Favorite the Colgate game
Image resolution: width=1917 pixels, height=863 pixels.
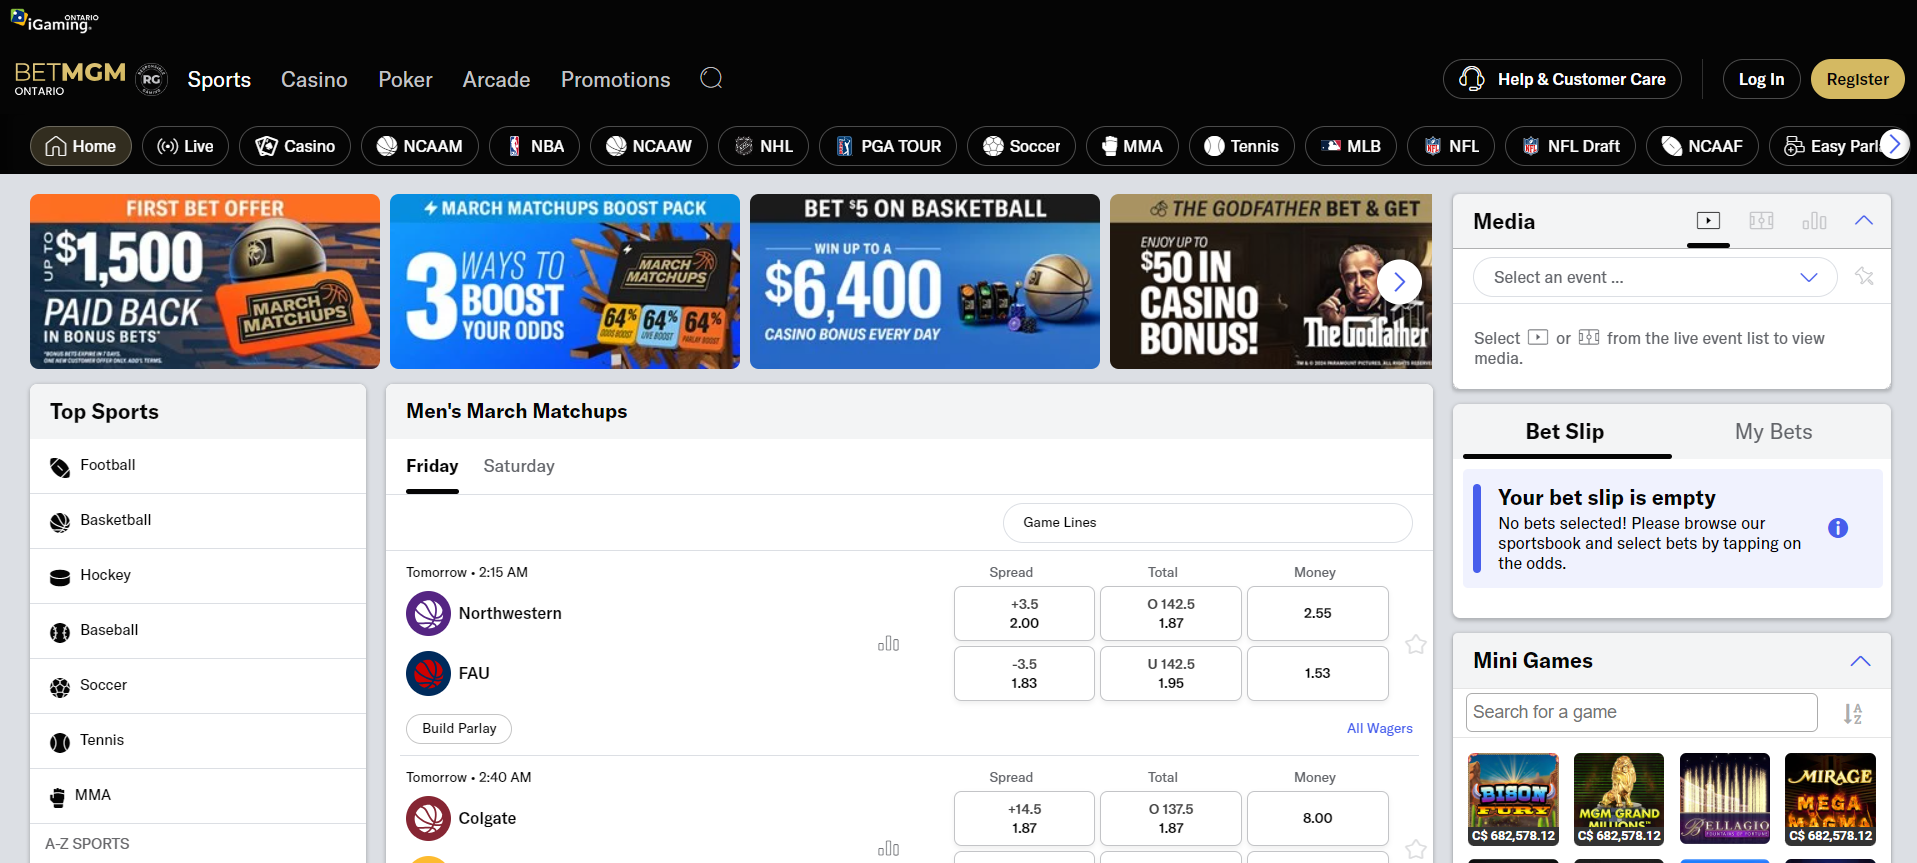click(x=1415, y=849)
